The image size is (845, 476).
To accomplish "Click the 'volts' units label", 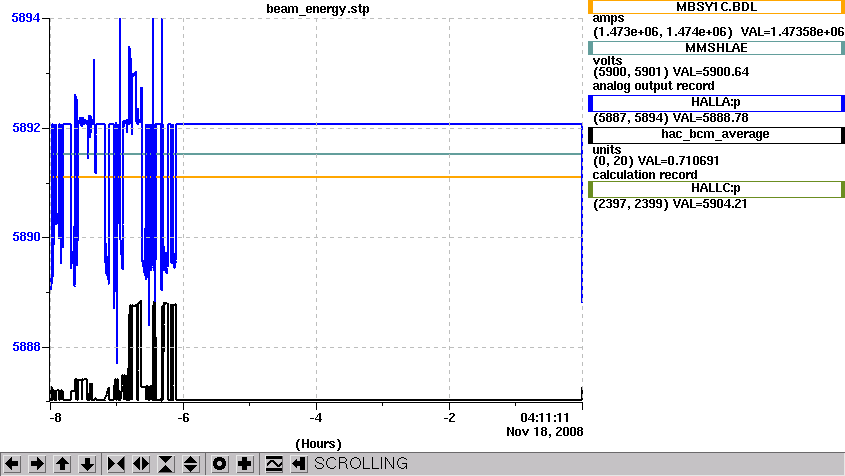I will point(607,61).
